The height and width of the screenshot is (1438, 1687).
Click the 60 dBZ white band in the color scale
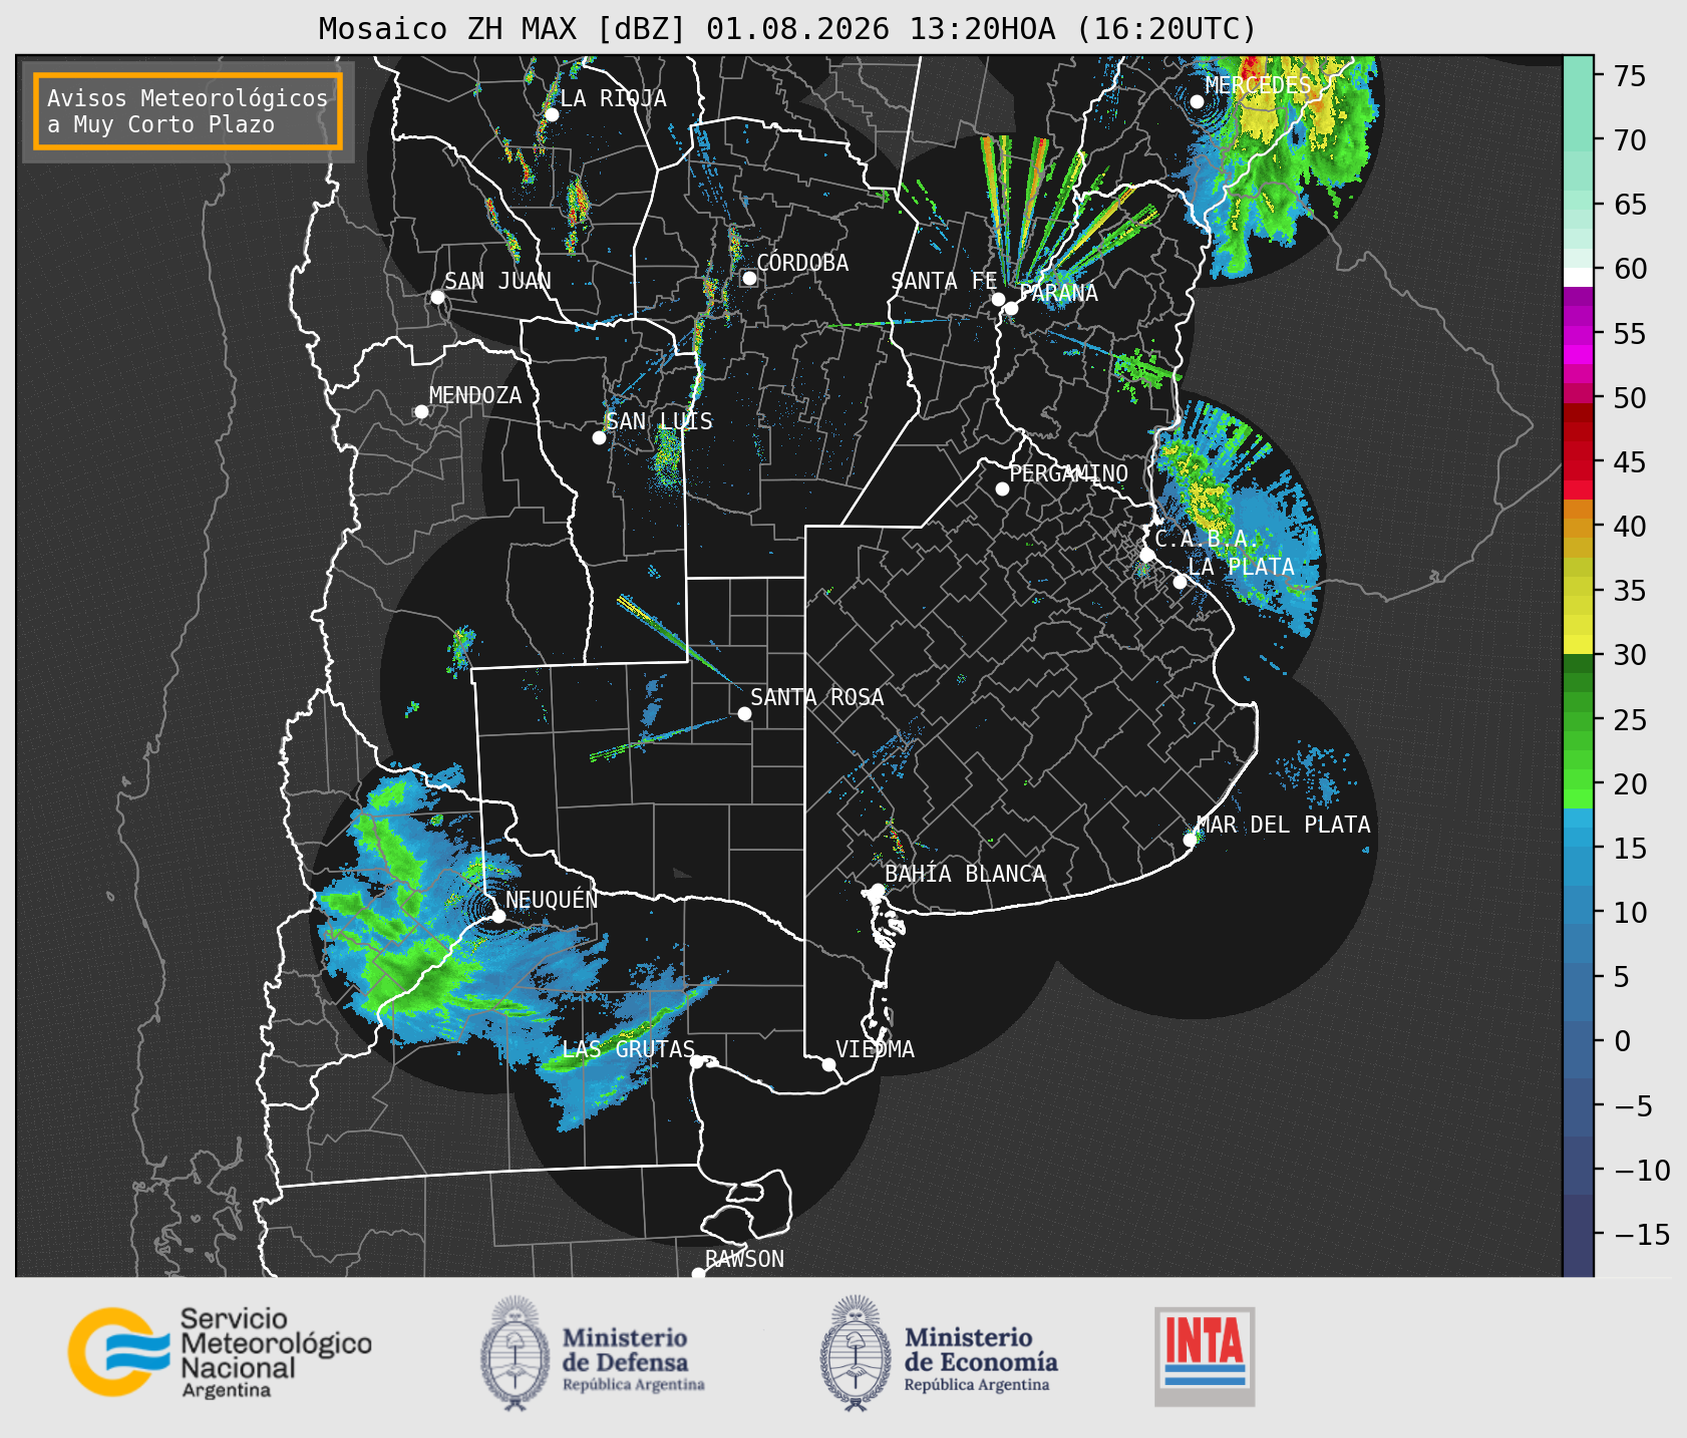click(x=1578, y=277)
